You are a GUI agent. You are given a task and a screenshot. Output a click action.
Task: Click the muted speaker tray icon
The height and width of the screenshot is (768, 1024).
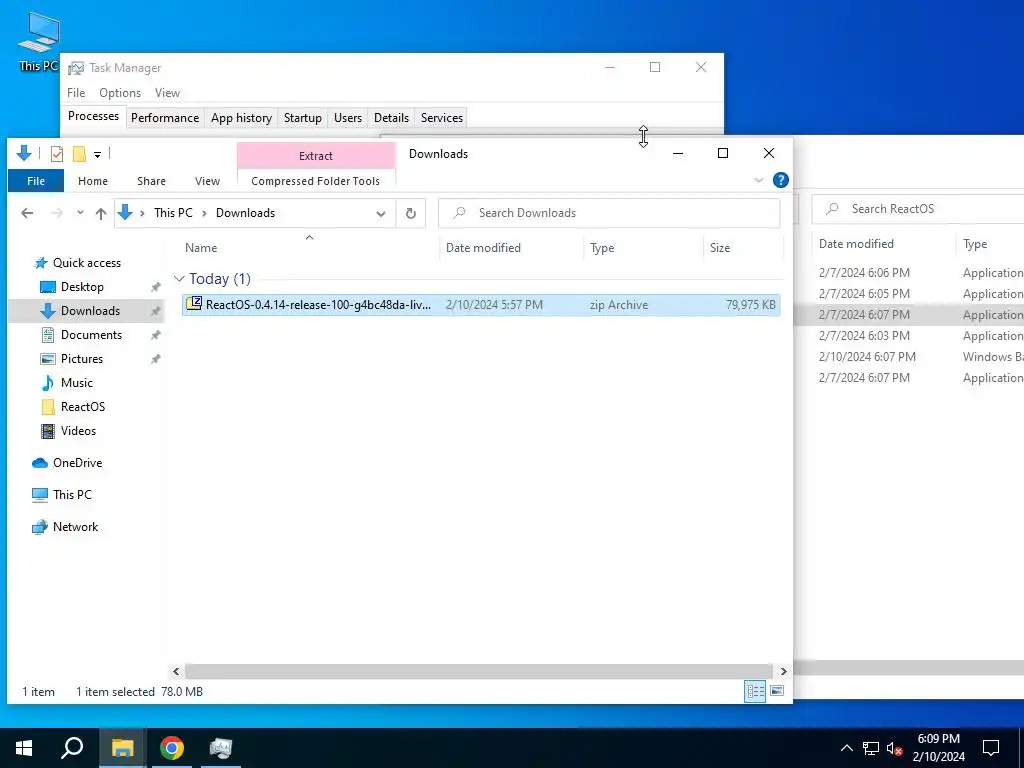(895, 748)
